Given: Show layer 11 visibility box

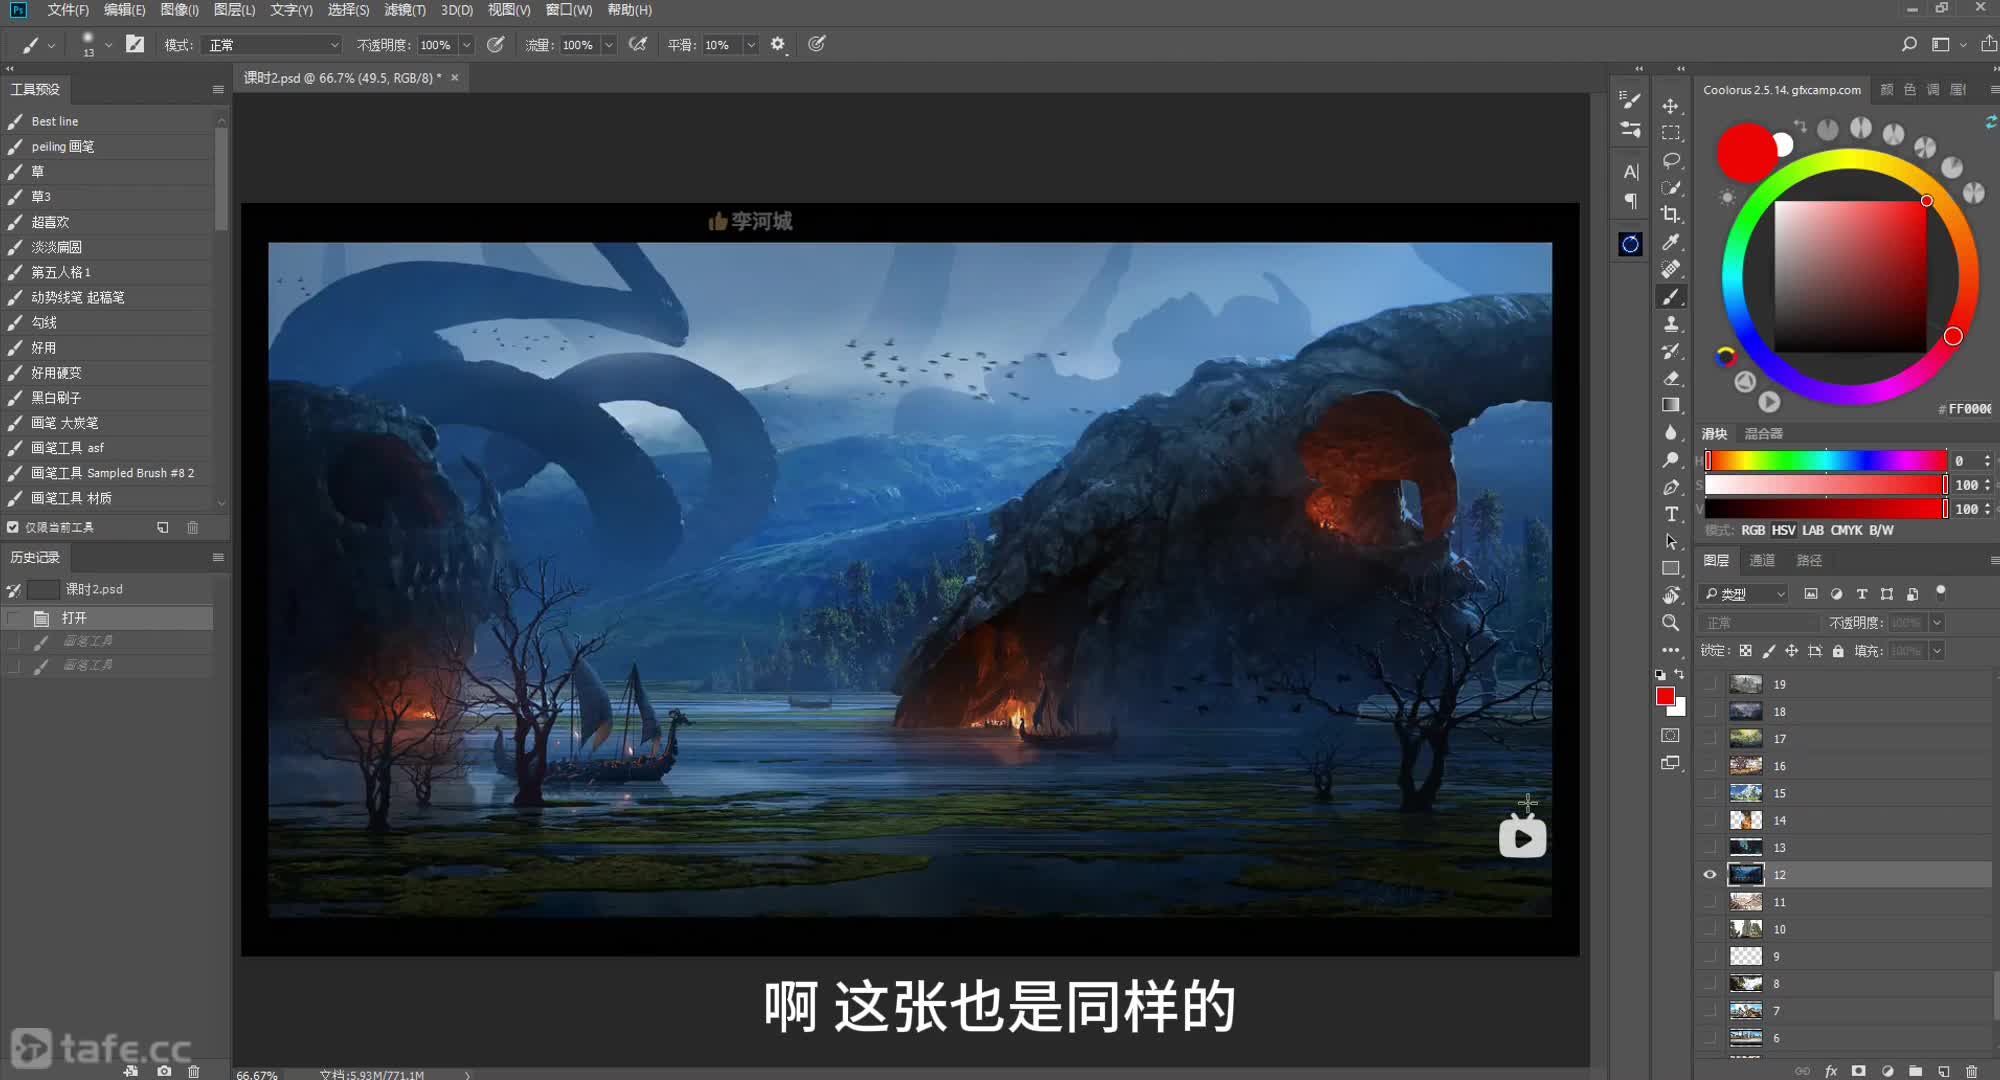Looking at the screenshot, I should point(1710,902).
